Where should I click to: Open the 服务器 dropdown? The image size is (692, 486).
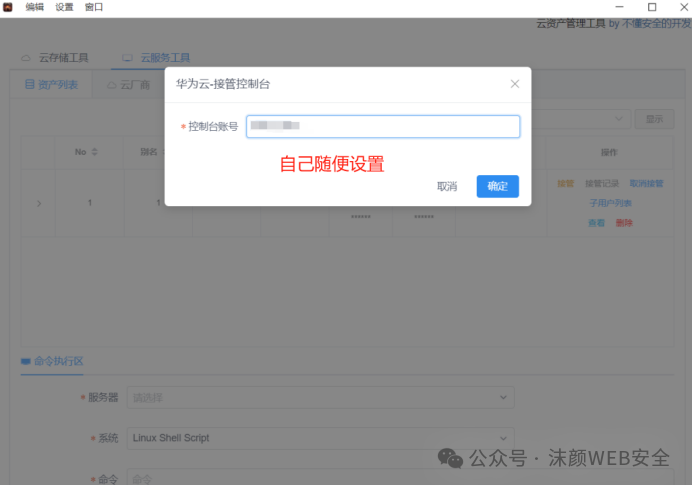pos(320,398)
